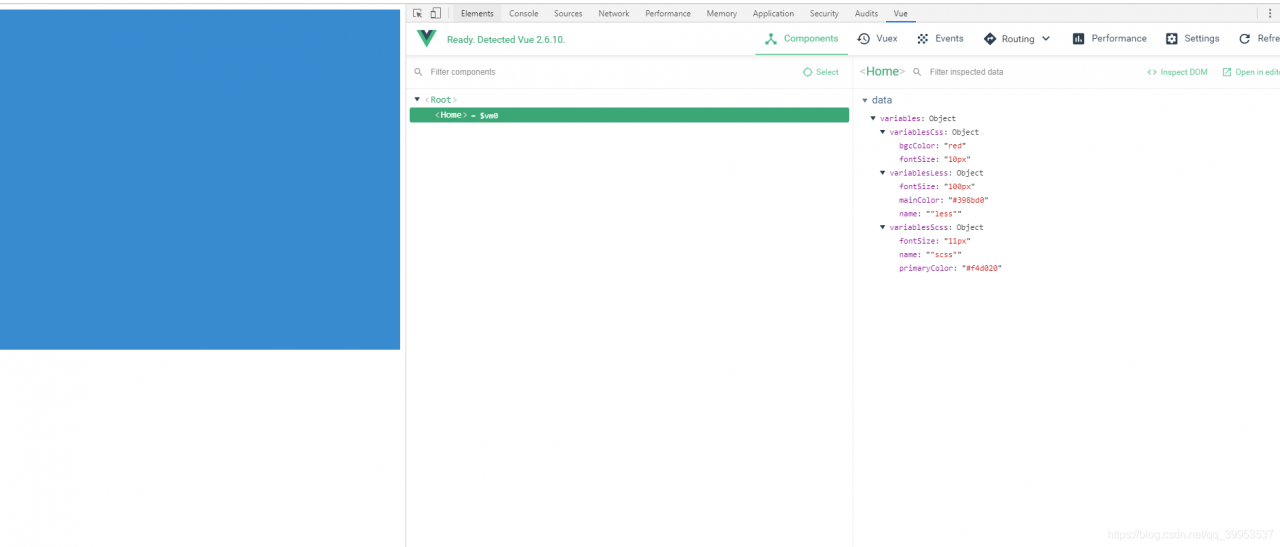This screenshot has height=547, width=1280.
Task: Collapse the Root tree node
Action: point(417,100)
